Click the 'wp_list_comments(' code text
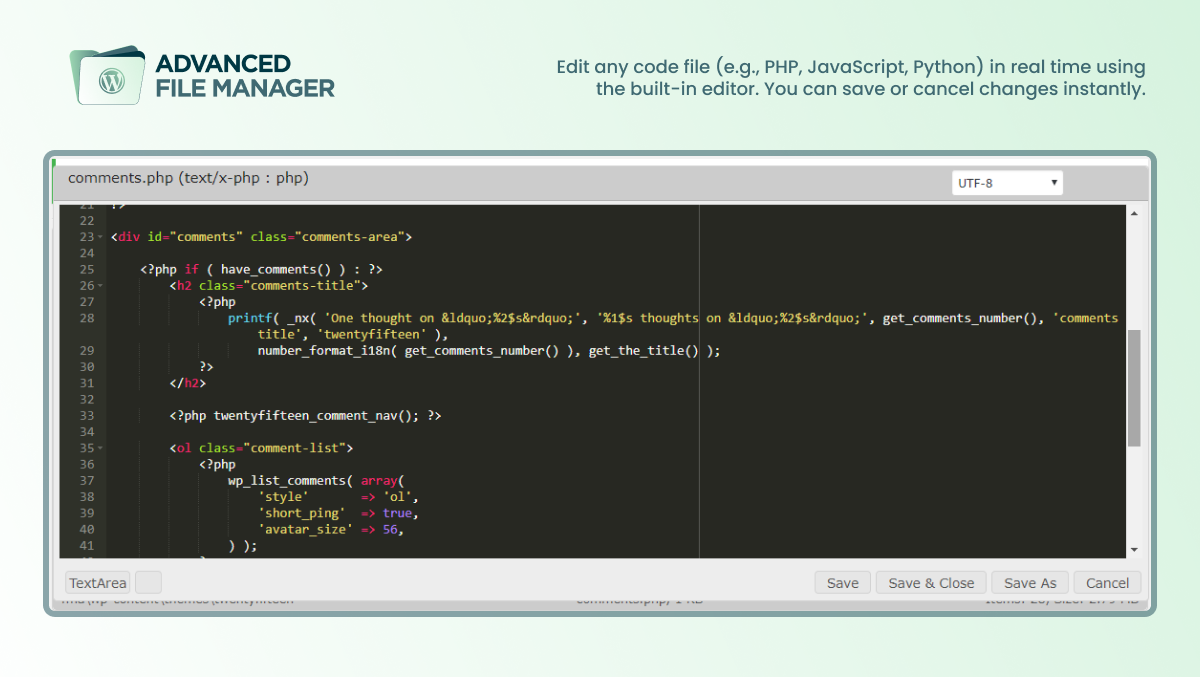The width and height of the screenshot is (1200, 677). click(290, 481)
